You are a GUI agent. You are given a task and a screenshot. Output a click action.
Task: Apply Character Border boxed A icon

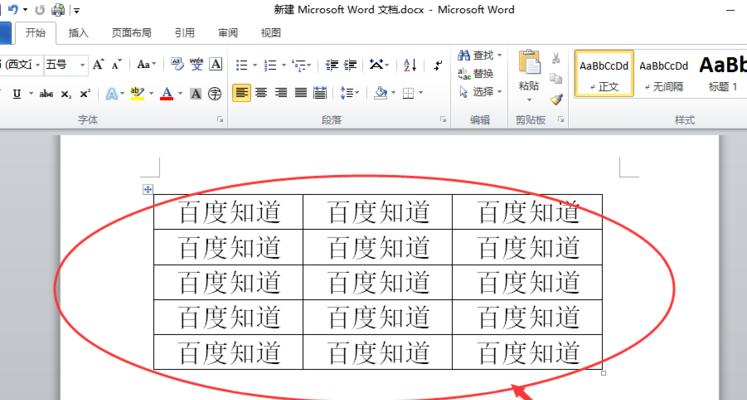[x=216, y=64]
